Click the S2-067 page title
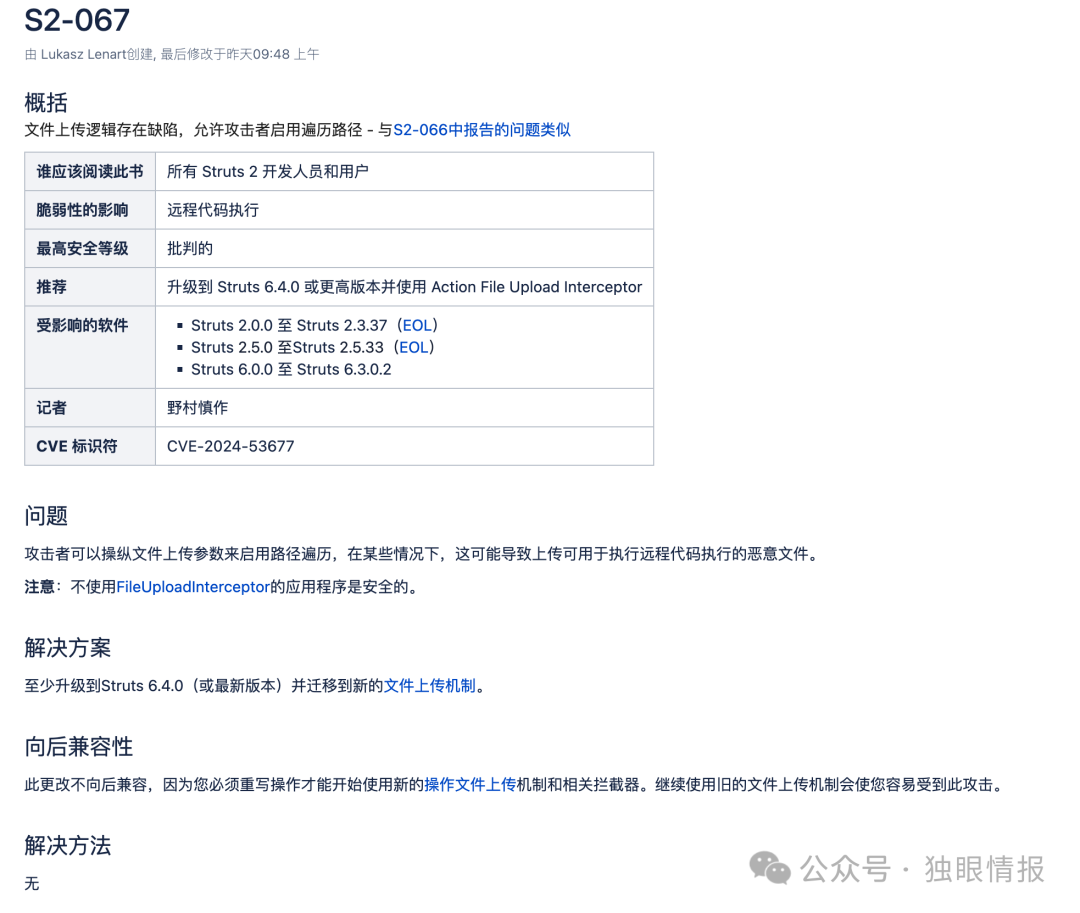The image size is (1080, 913). pos(77,21)
